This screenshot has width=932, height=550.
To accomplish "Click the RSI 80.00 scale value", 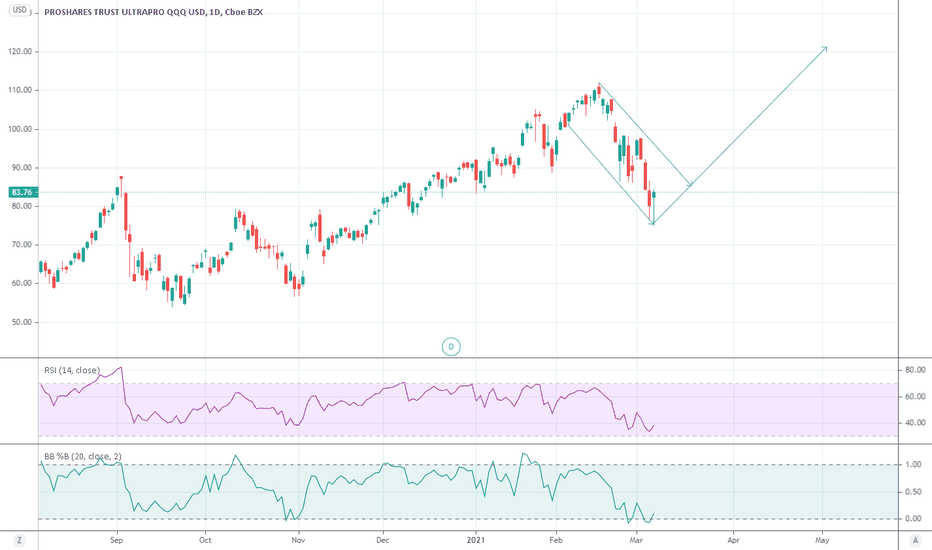I will tap(915, 370).
